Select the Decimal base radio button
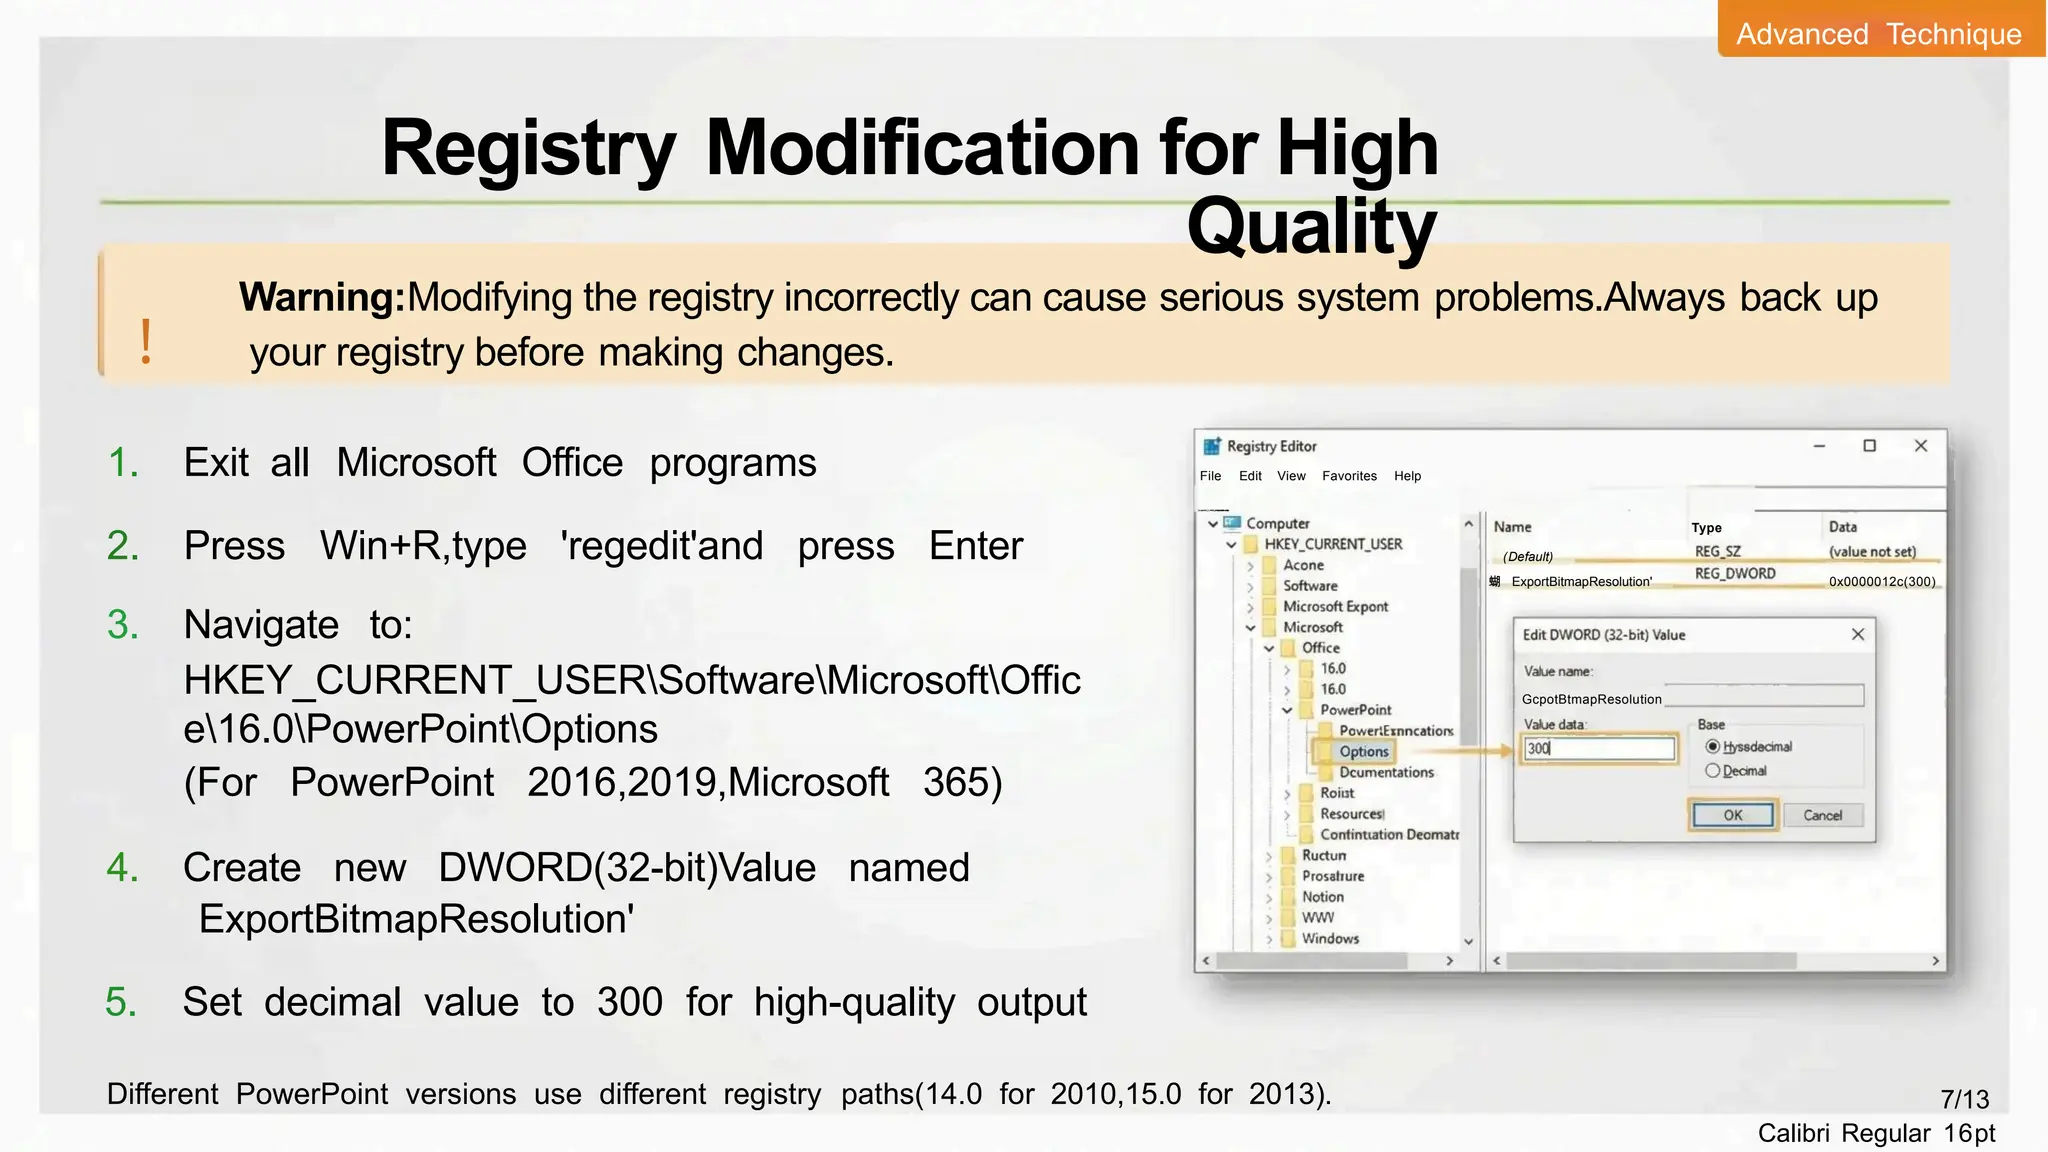This screenshot has width=2048, height=1152. click(1712, 771)
